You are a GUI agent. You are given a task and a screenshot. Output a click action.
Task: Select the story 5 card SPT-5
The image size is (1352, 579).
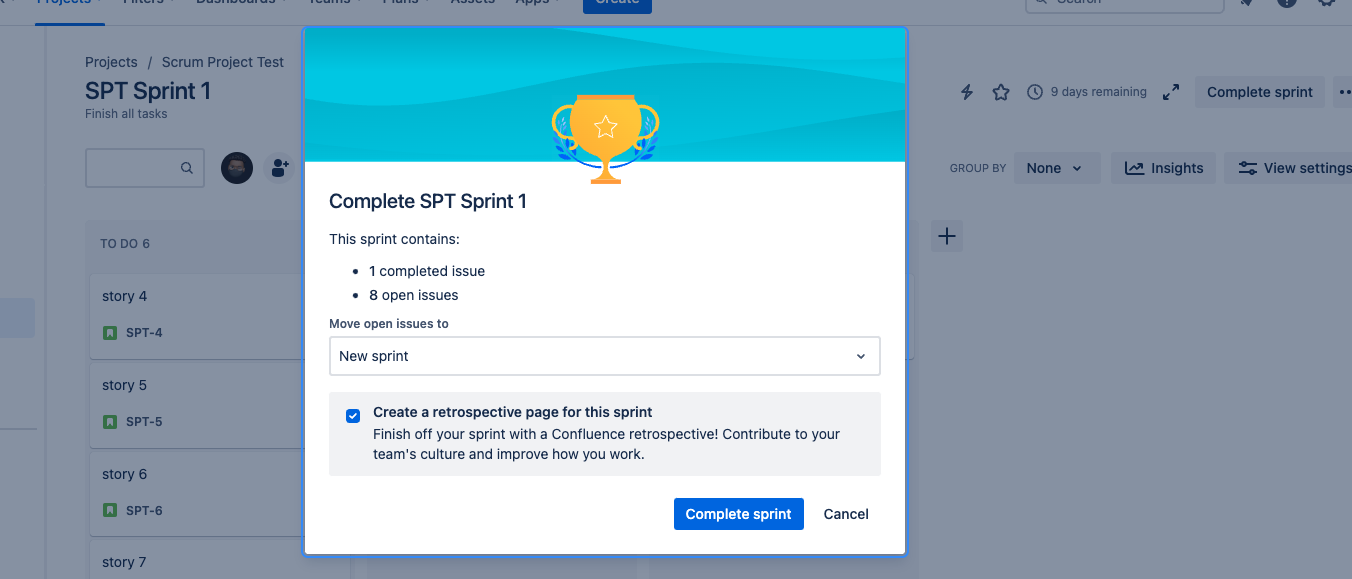coord(200,403)
